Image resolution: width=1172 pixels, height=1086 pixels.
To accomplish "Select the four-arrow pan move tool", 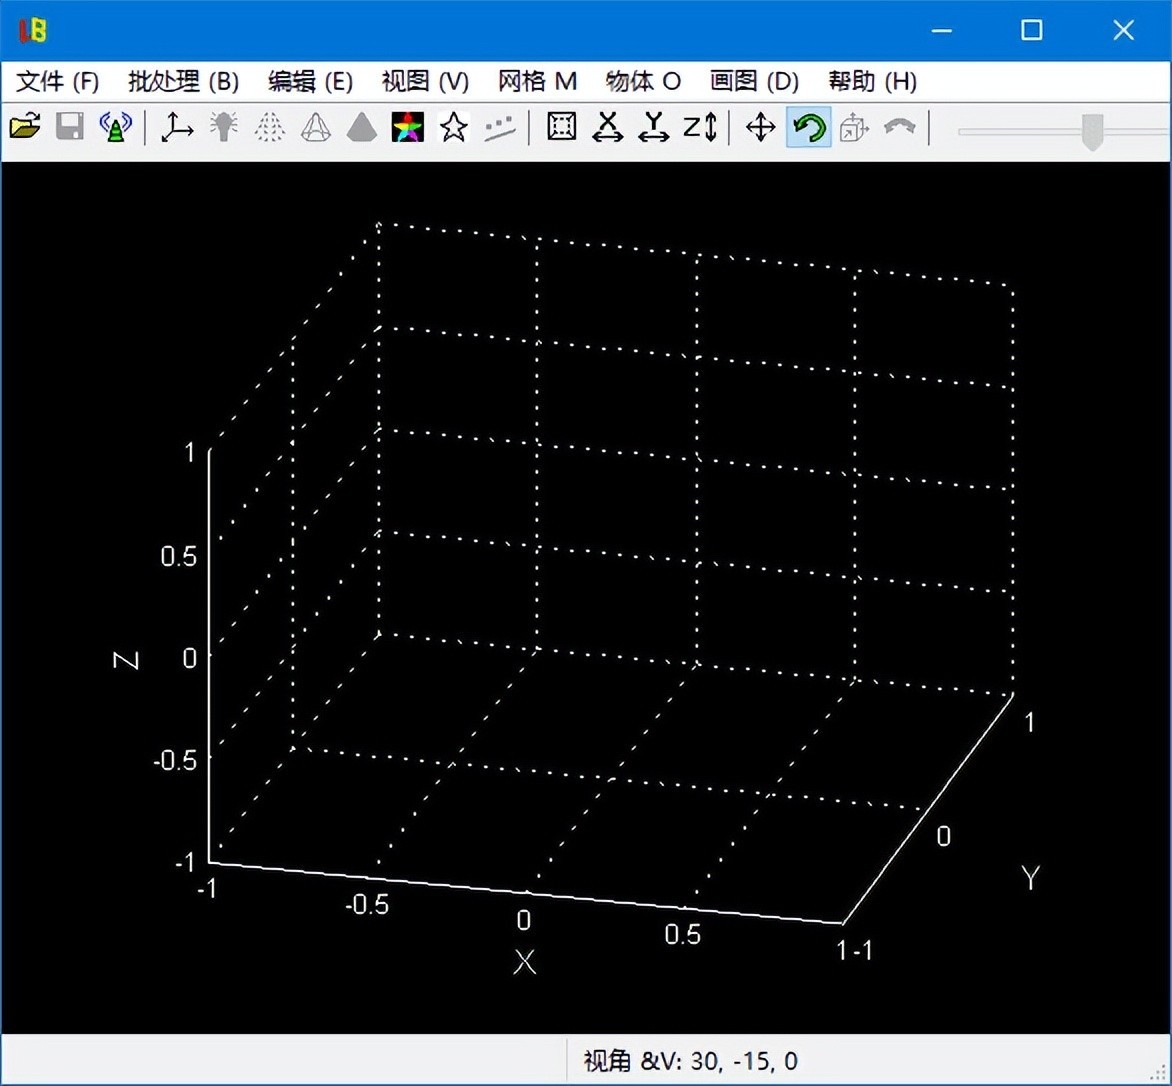I will (761, 127).
